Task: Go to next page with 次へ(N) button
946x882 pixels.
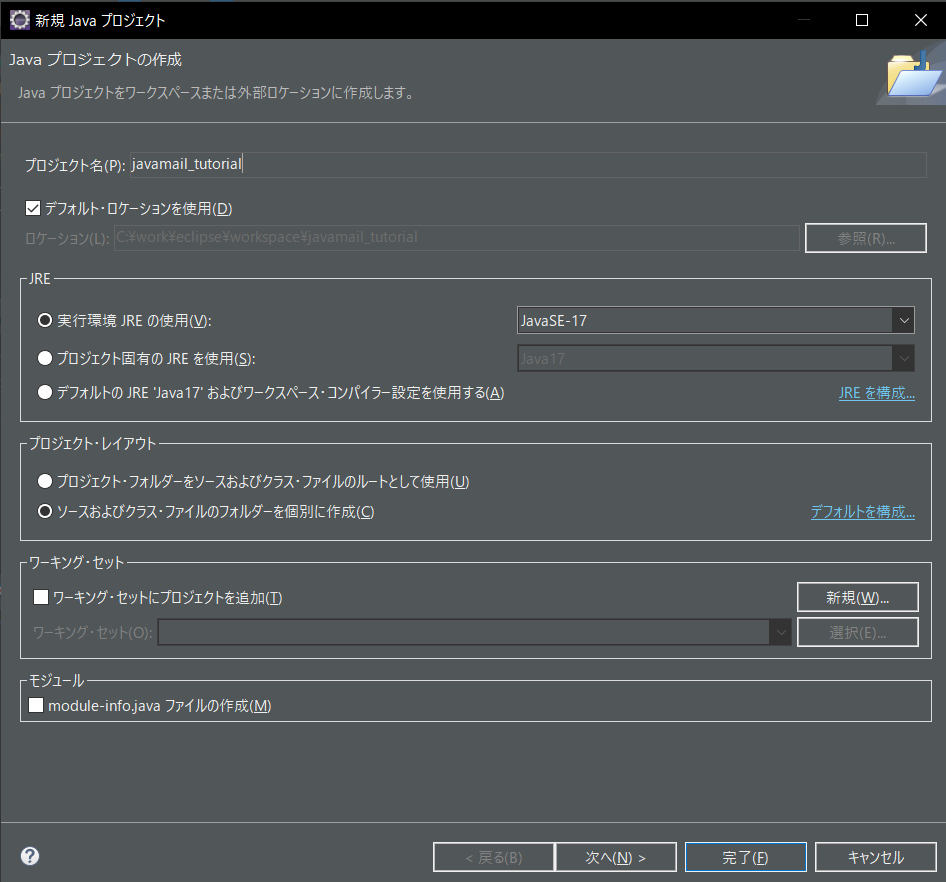Action: 615,857
